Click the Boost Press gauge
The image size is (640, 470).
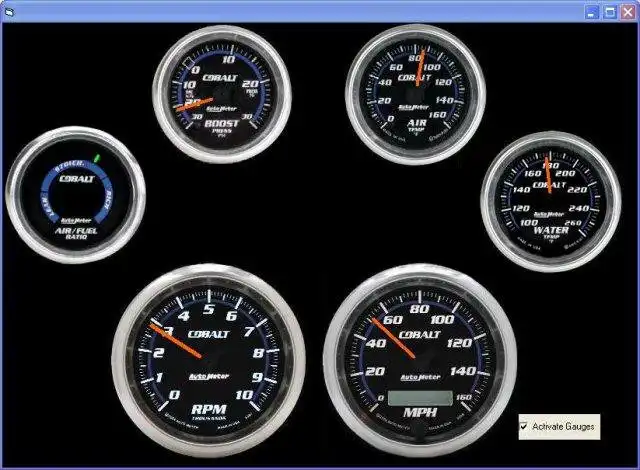click(222, 94)
